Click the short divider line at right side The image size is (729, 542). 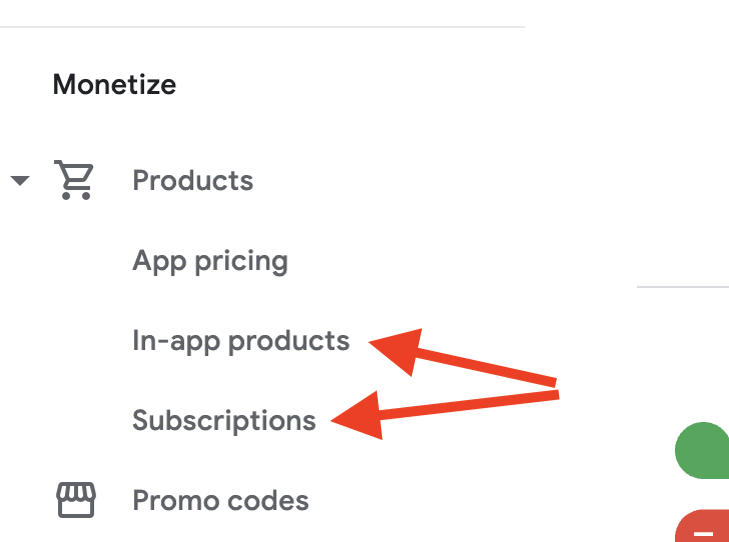[x=683, y=287]
